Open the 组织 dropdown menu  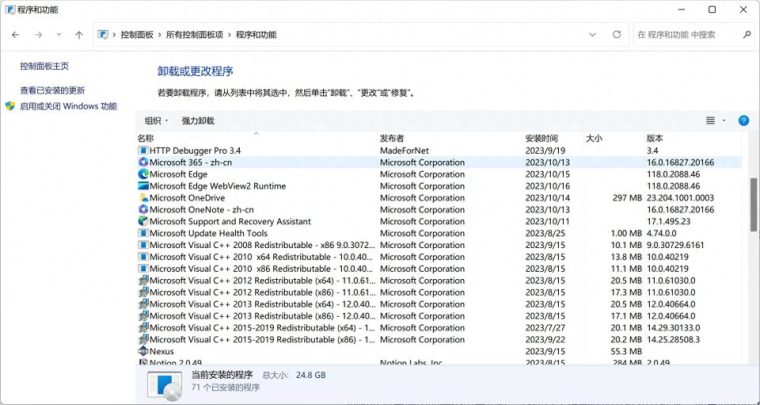[156, 121]
